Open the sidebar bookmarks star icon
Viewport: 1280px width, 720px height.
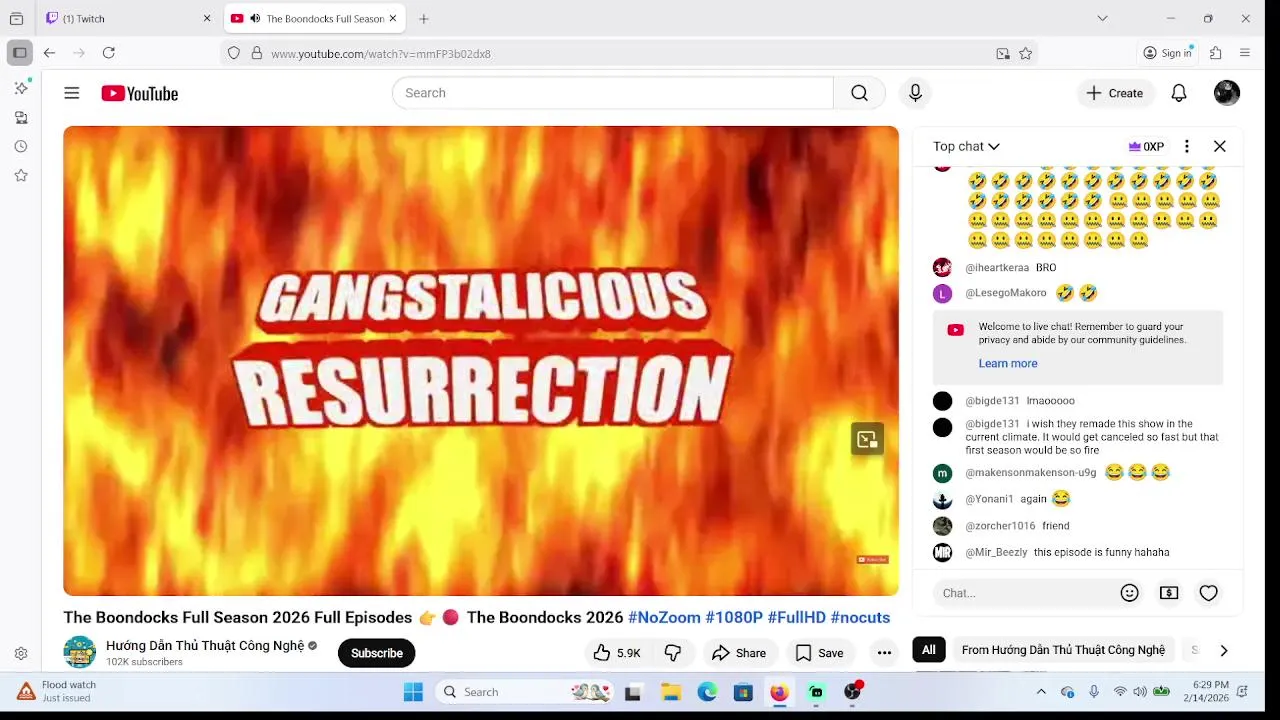click(x=21, y=175)
